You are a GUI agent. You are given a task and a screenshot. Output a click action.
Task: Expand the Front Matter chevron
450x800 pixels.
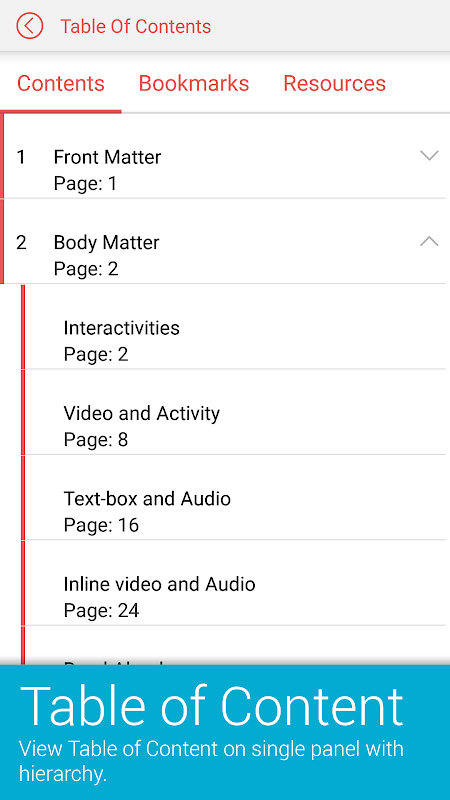click(429, 156)
